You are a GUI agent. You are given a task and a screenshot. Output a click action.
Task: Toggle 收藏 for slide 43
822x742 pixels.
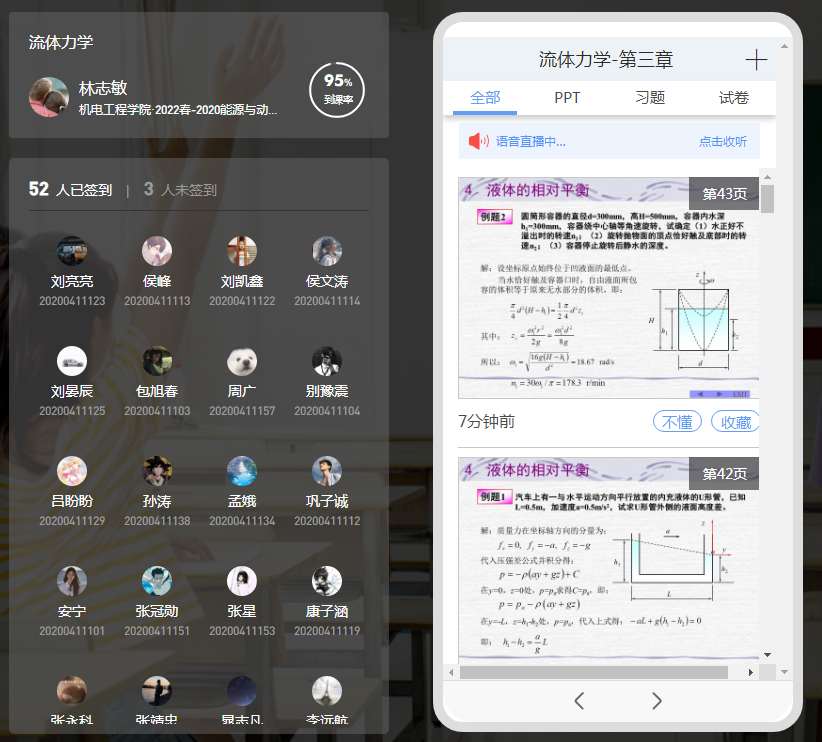click(x=736, y=422)
